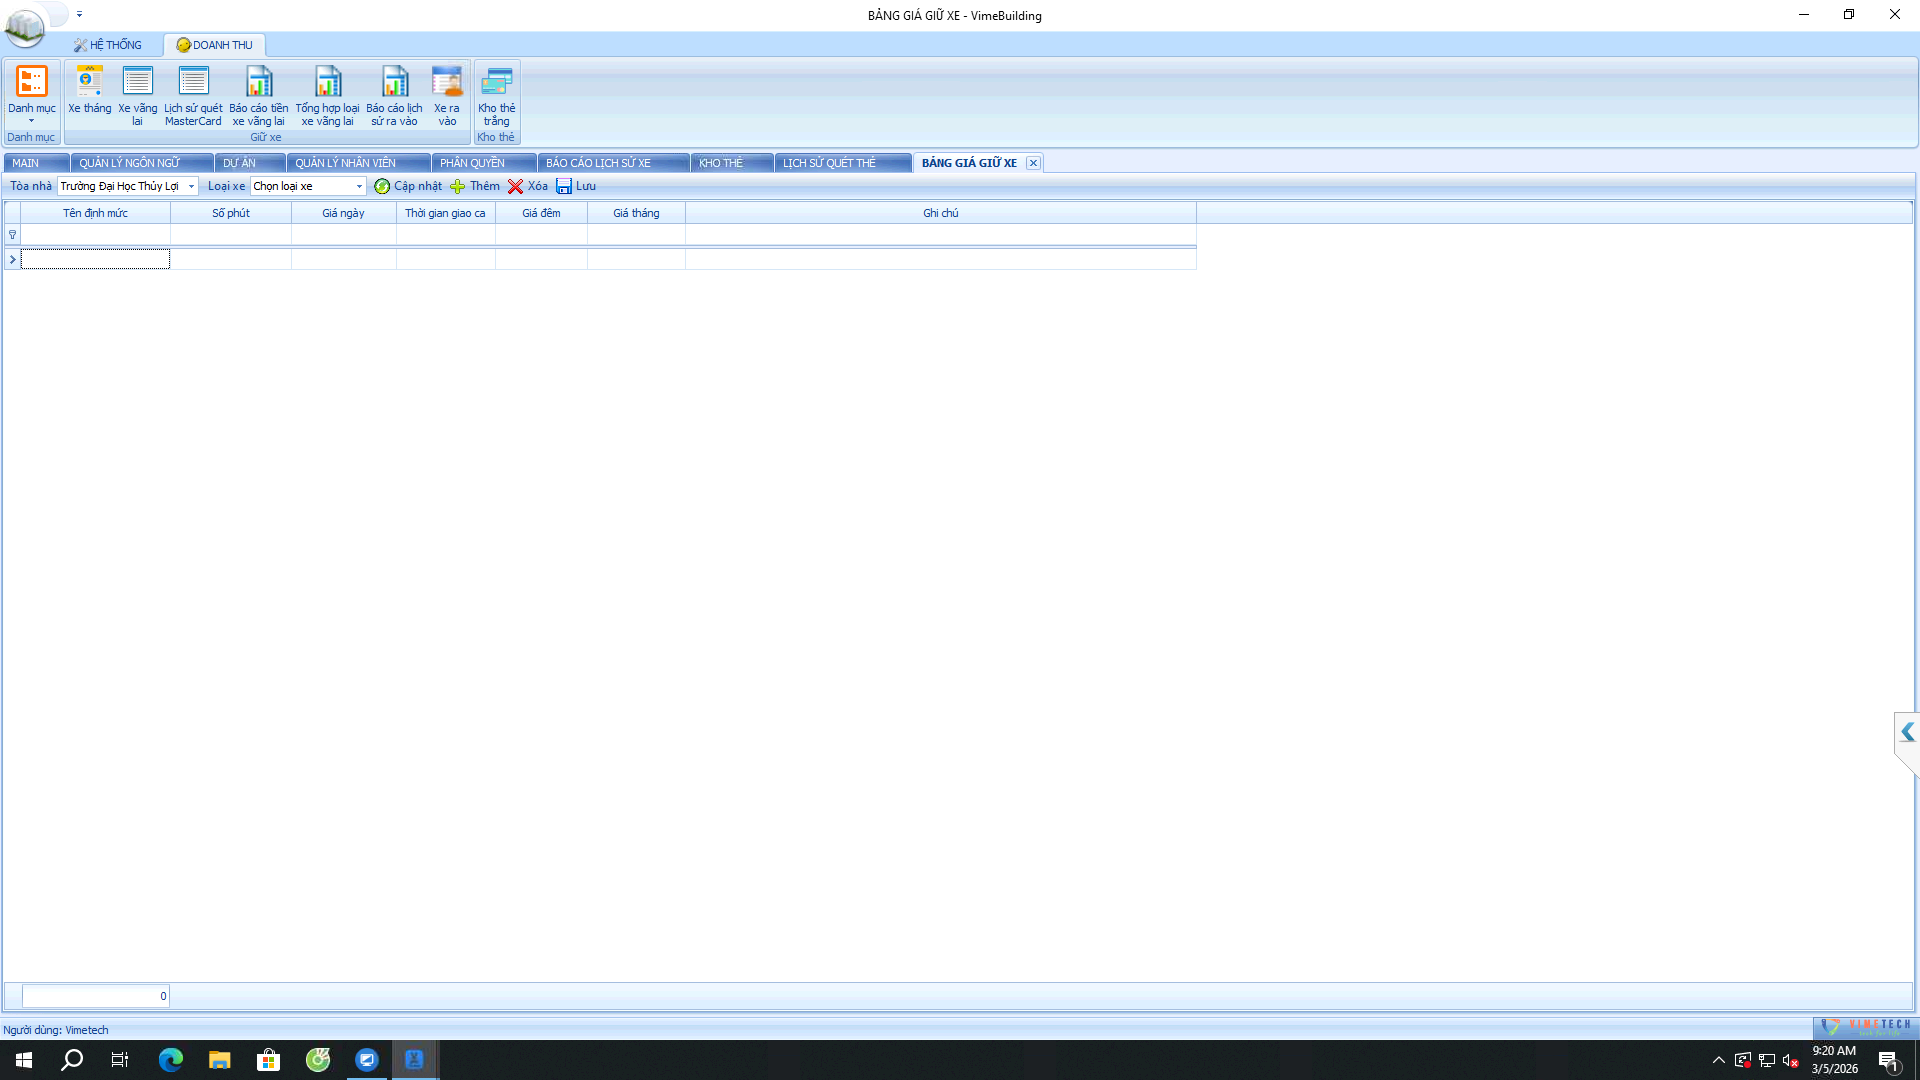Click the Lưu save button
The image size is (1920, 1080).
pyautogui.click(x=576, y=186)
